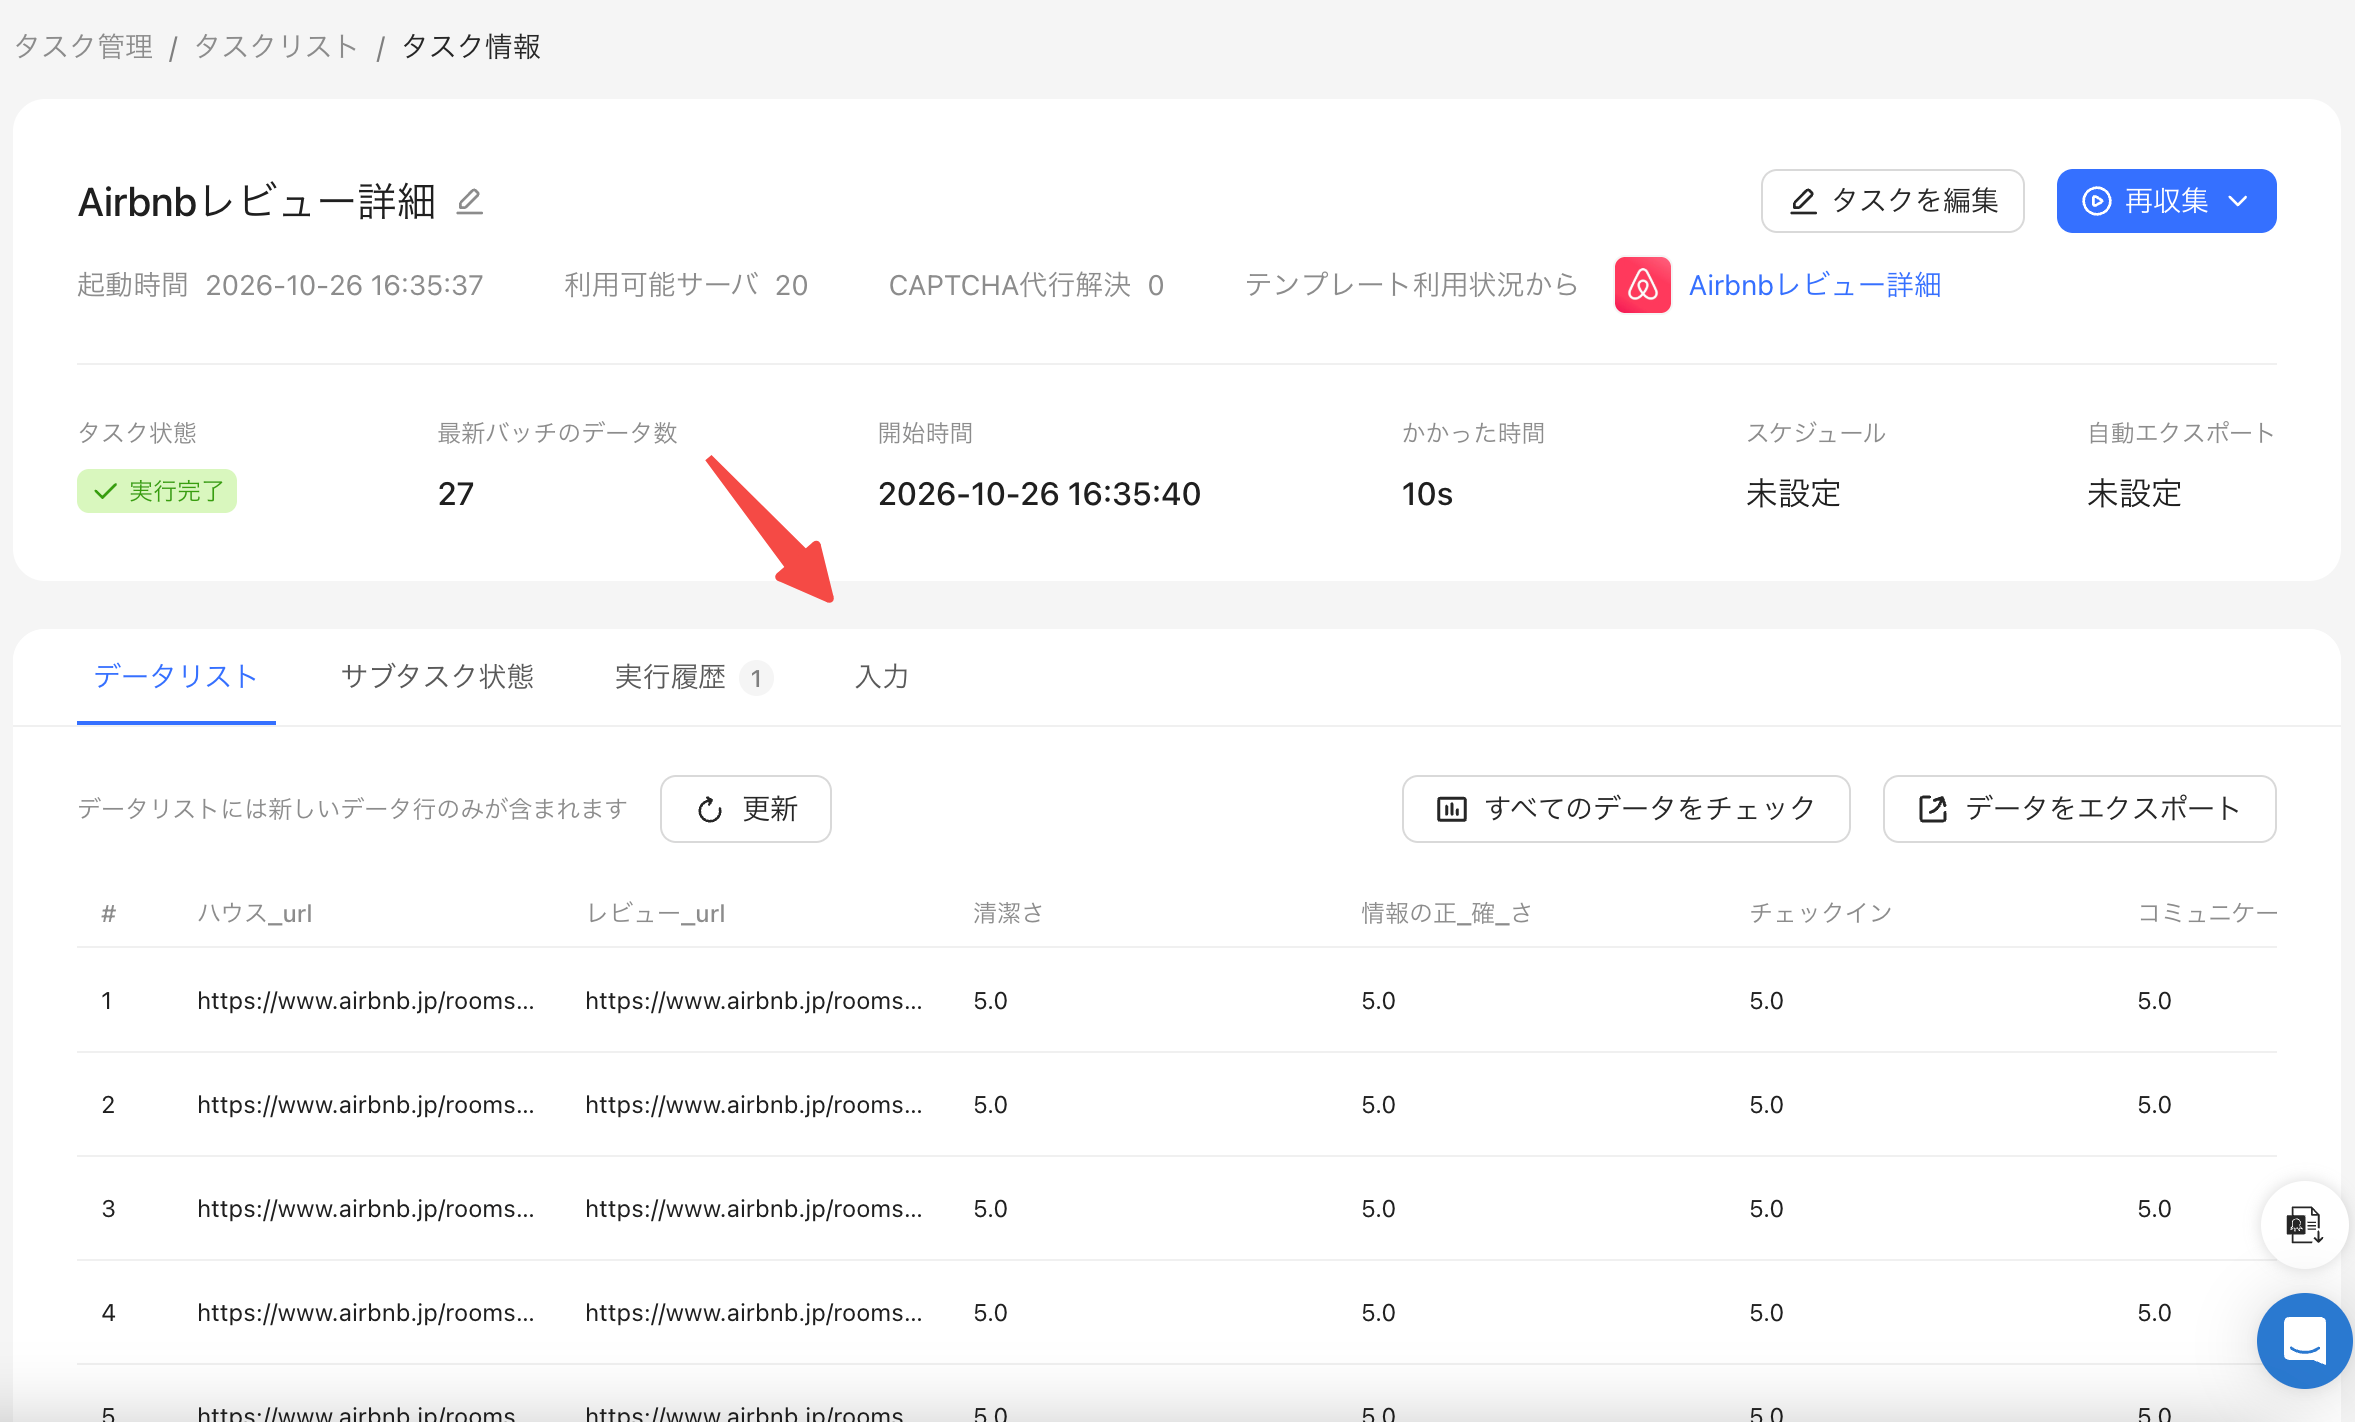This screenshot has width=2355, height=1422.
Task: Click the 開始時間 2026-10-26 16:35:40 value
Action: [x=1039, y=494]
